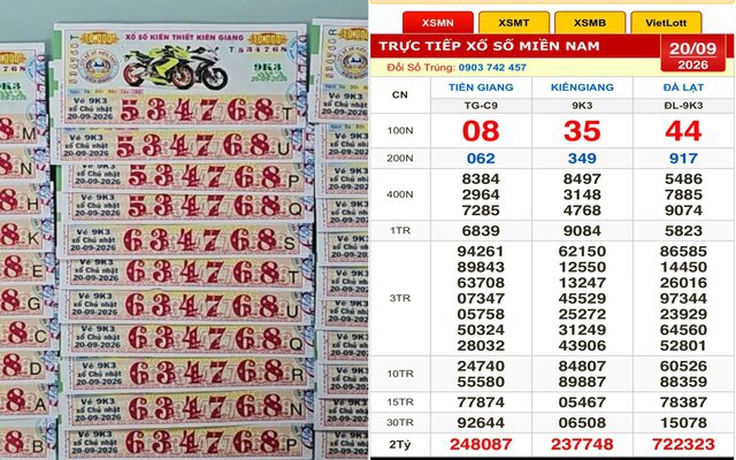This screenshot has width=736, height=460.
Task: Click the ticket numbered 534768 U
Action: pos(180,146)
